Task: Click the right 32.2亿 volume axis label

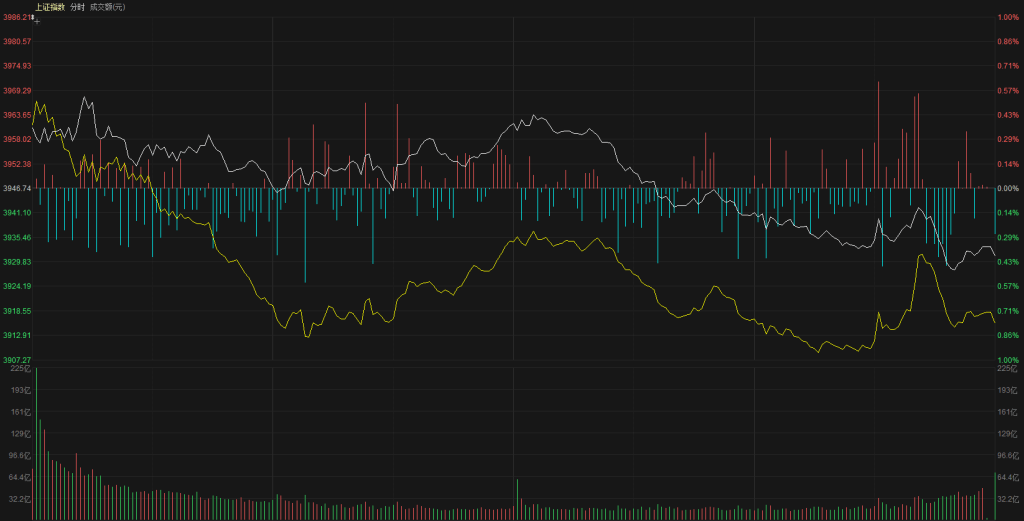Action: coord(1006,498)
